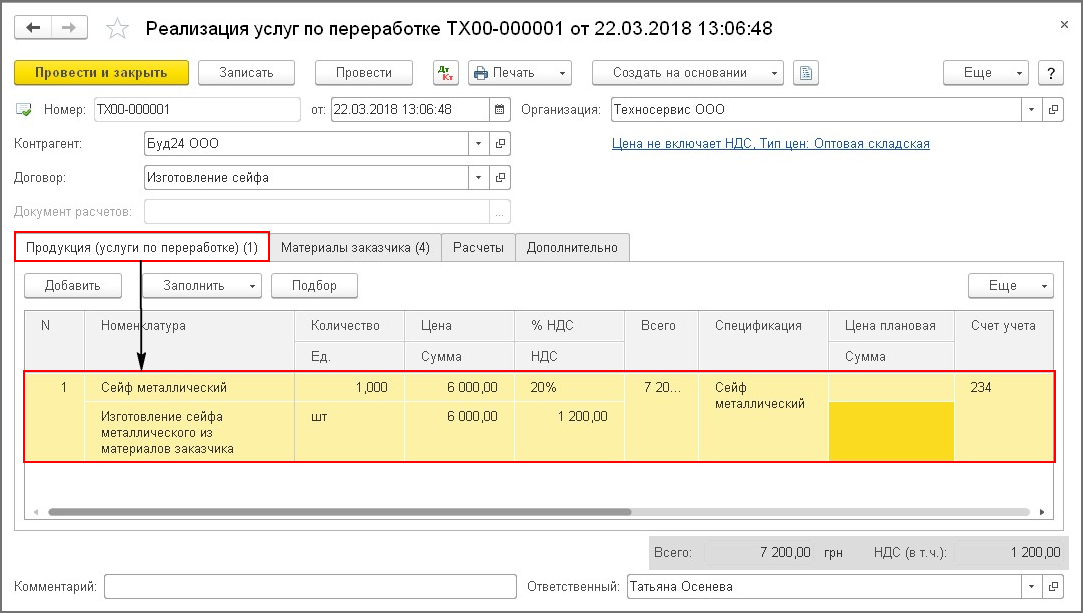Open Договор record with open icon
The image size is (1083, 613).
tap(500, 178)
